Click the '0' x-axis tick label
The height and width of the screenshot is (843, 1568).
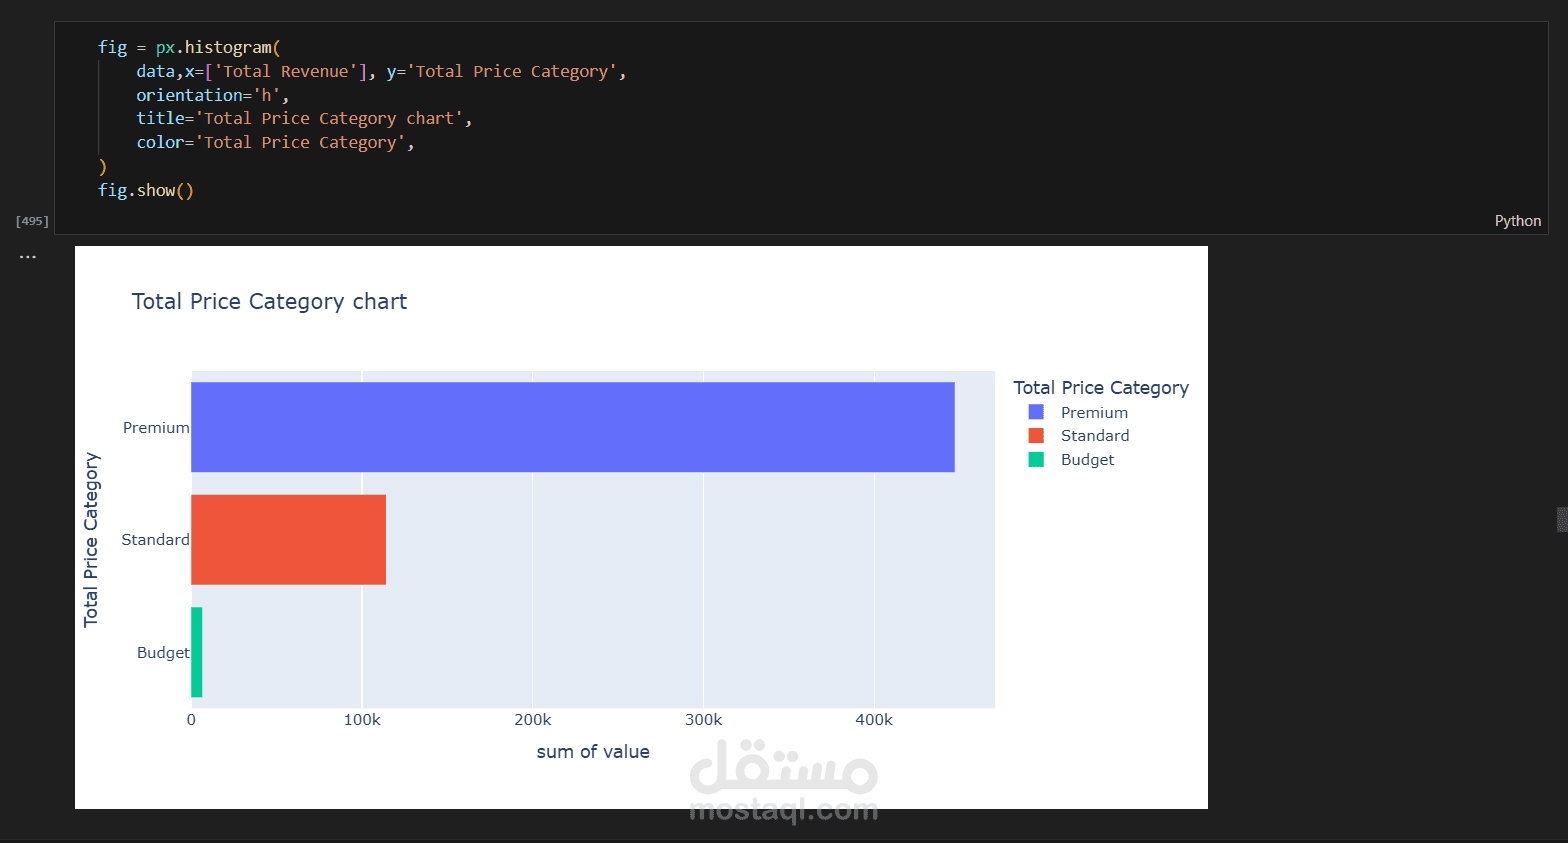[x=191, y=720]
